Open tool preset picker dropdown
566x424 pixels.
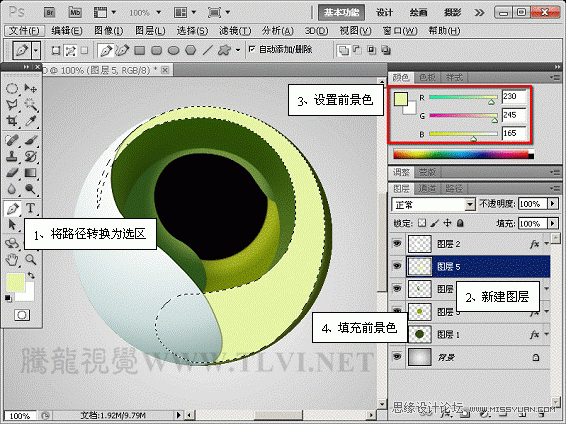(36, 50)
